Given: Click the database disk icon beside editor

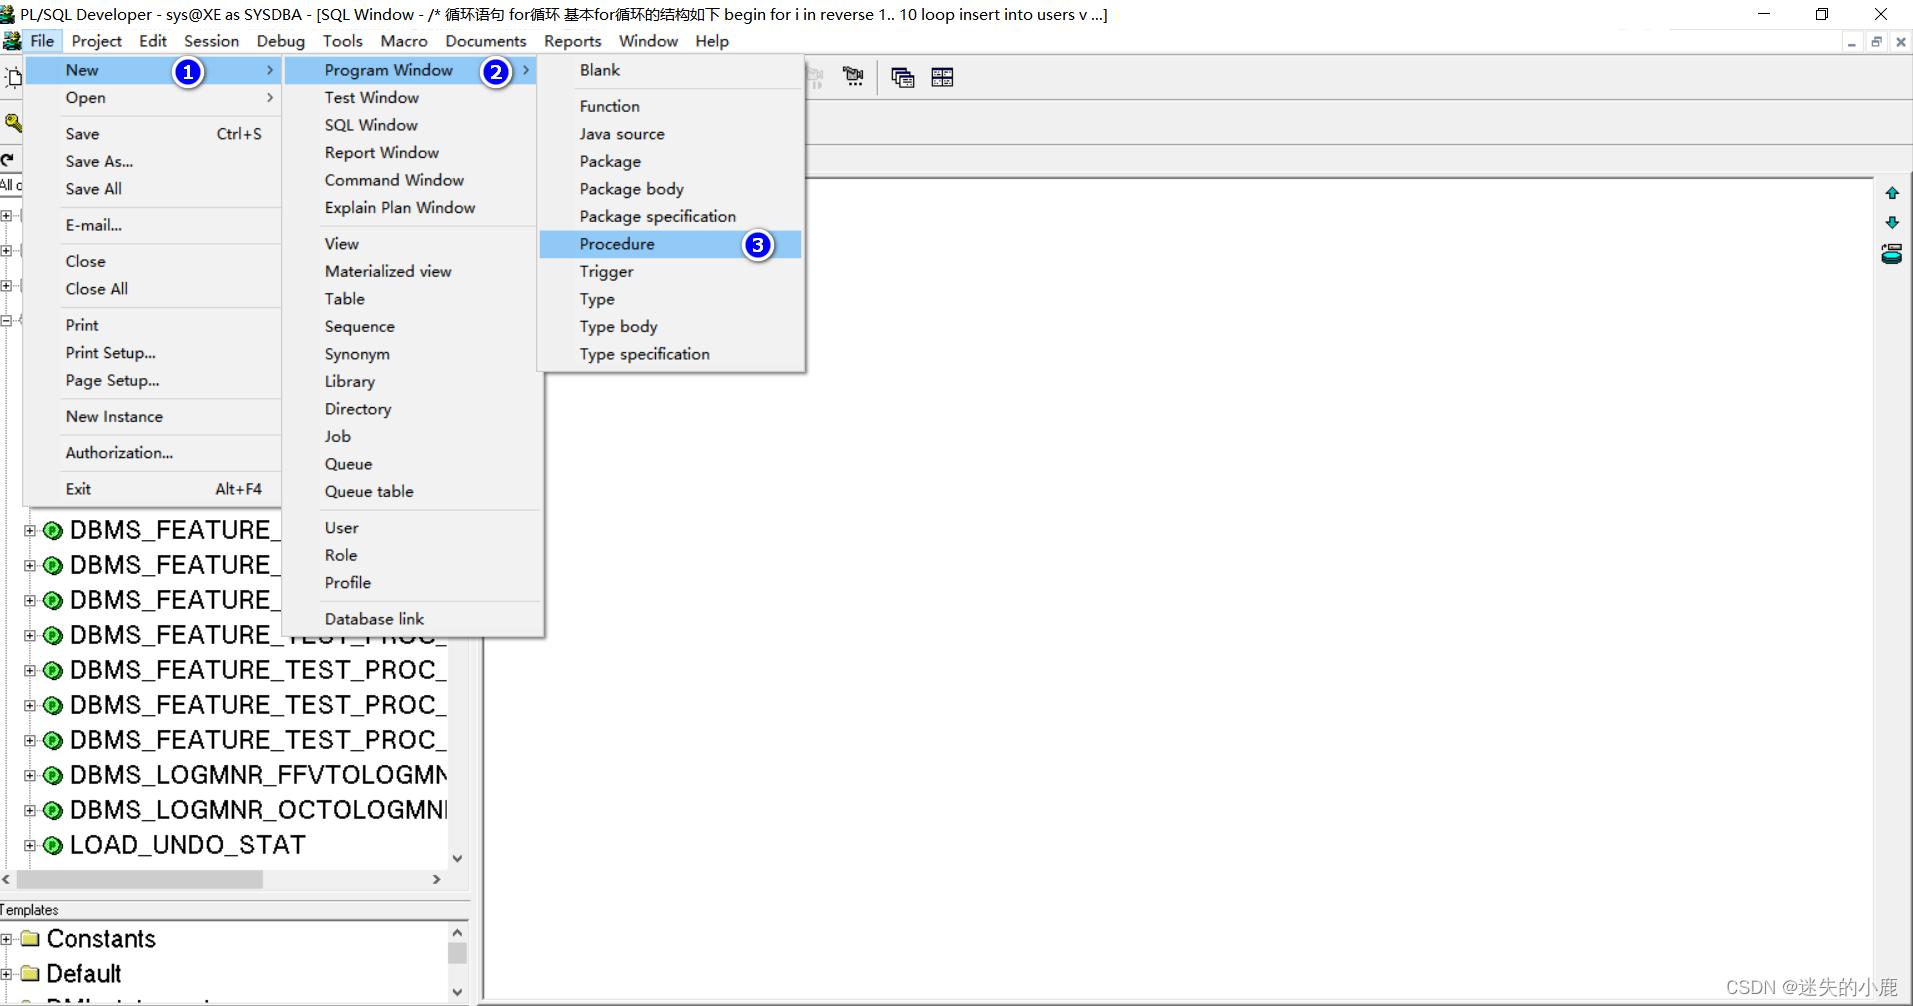Looking at the screenshot, I should point(1891,254).
